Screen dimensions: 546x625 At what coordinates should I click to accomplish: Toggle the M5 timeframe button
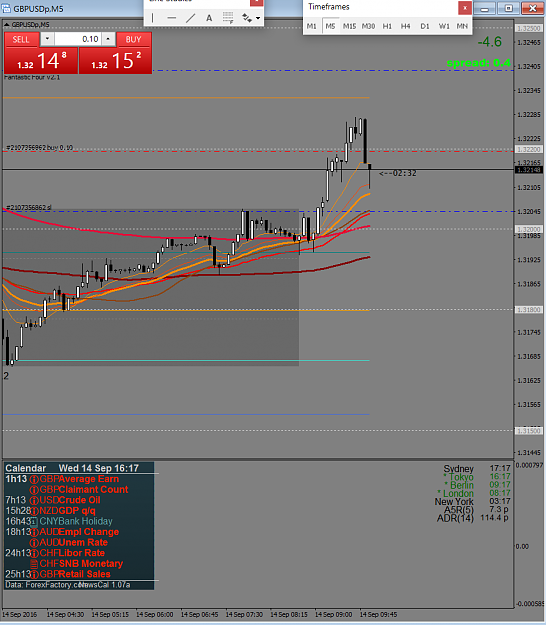click(330, 26)
